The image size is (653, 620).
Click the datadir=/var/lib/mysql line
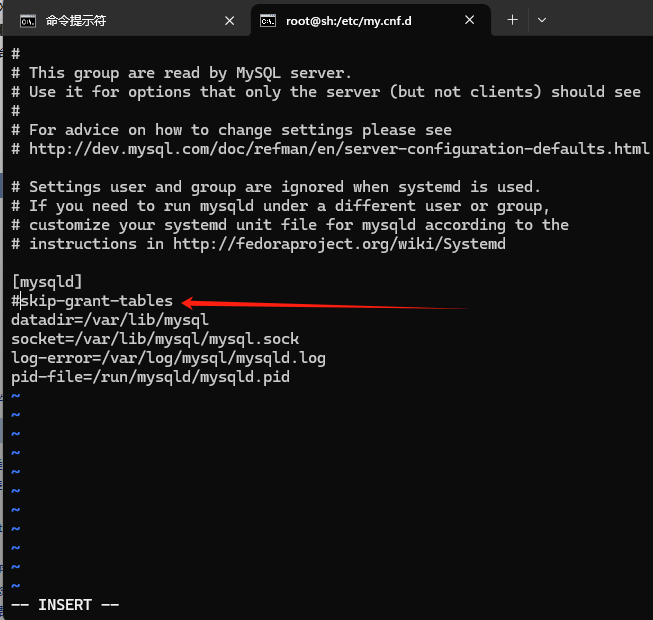point(110,320)
